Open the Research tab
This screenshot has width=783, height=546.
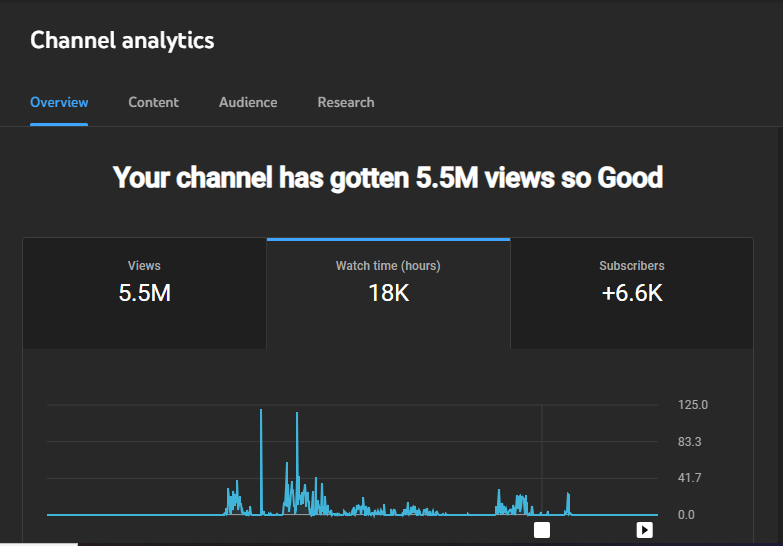[x=346, y=102]
